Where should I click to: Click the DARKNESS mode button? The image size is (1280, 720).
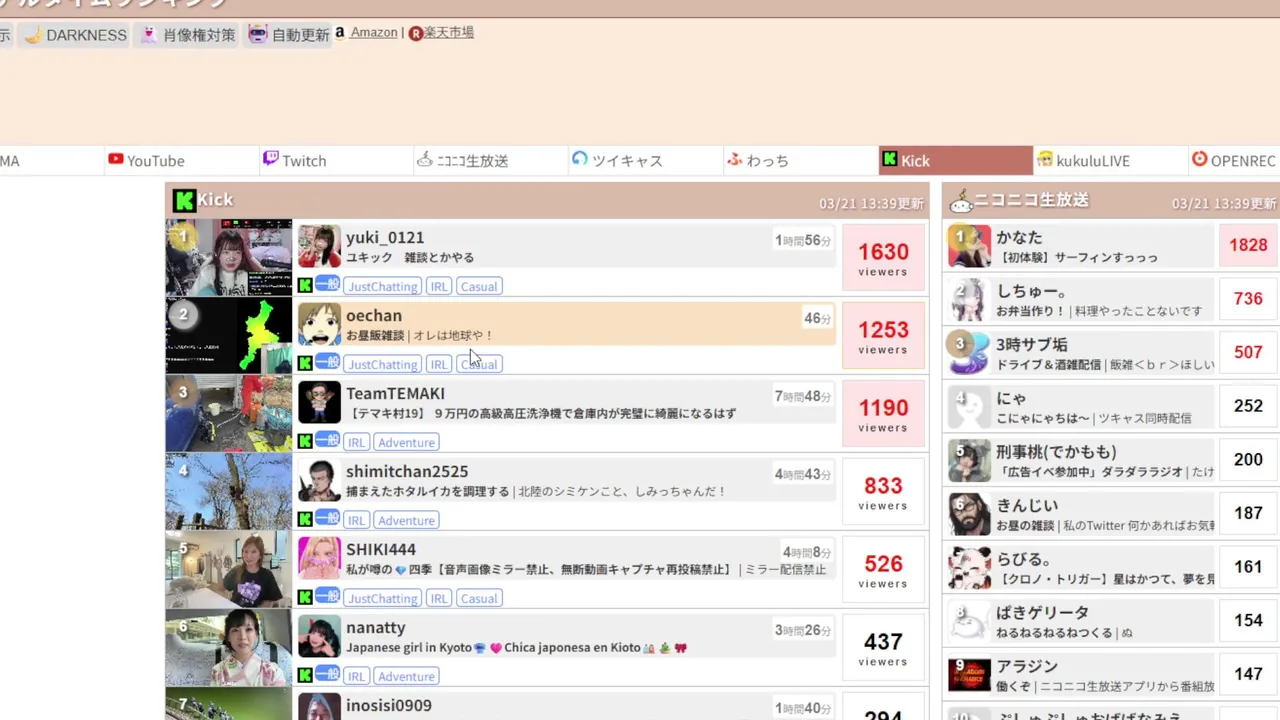[75, 35]
